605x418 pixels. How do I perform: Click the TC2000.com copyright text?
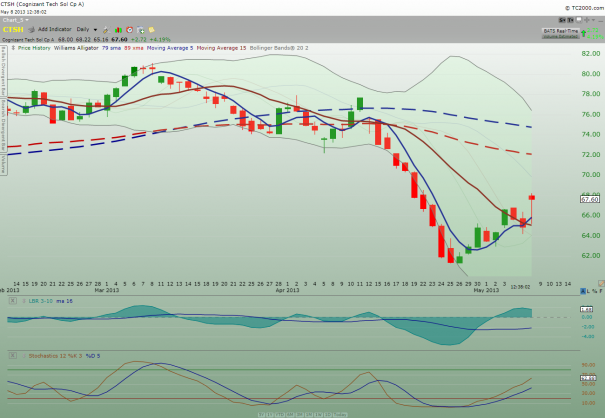tap(585, 8)
